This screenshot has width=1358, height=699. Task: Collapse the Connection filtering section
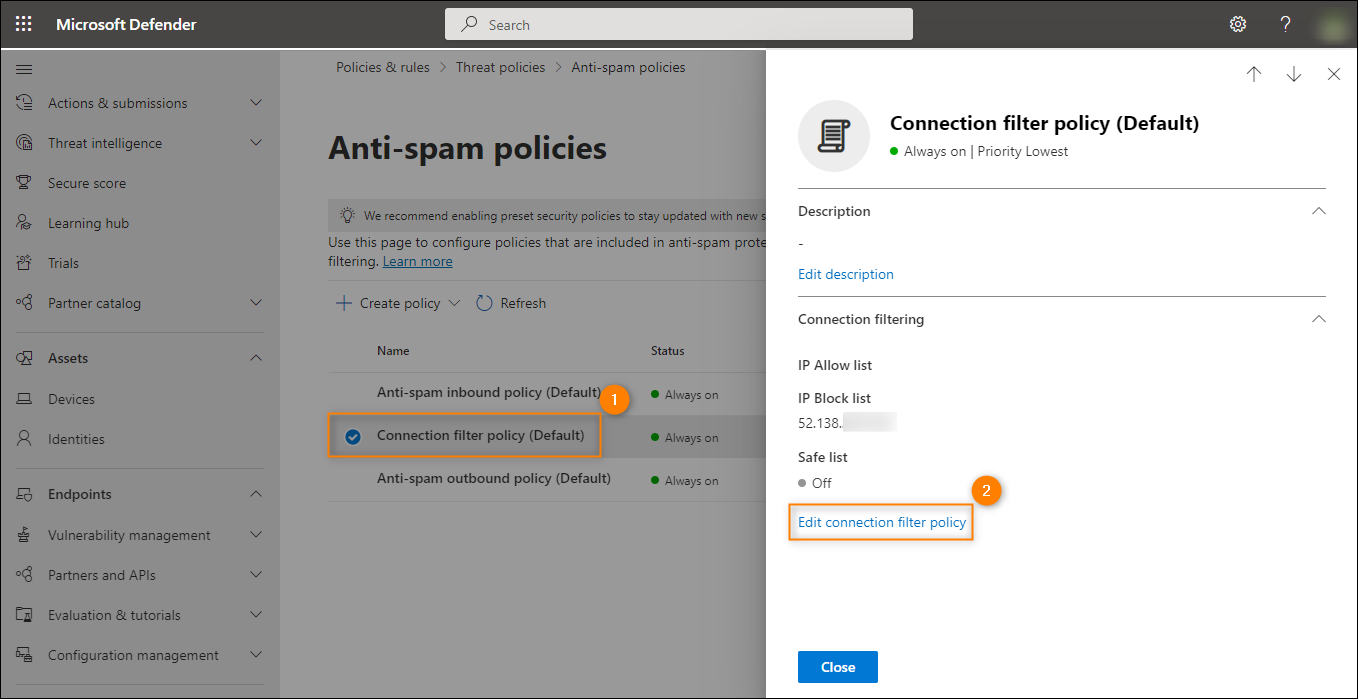[1318, 318]
